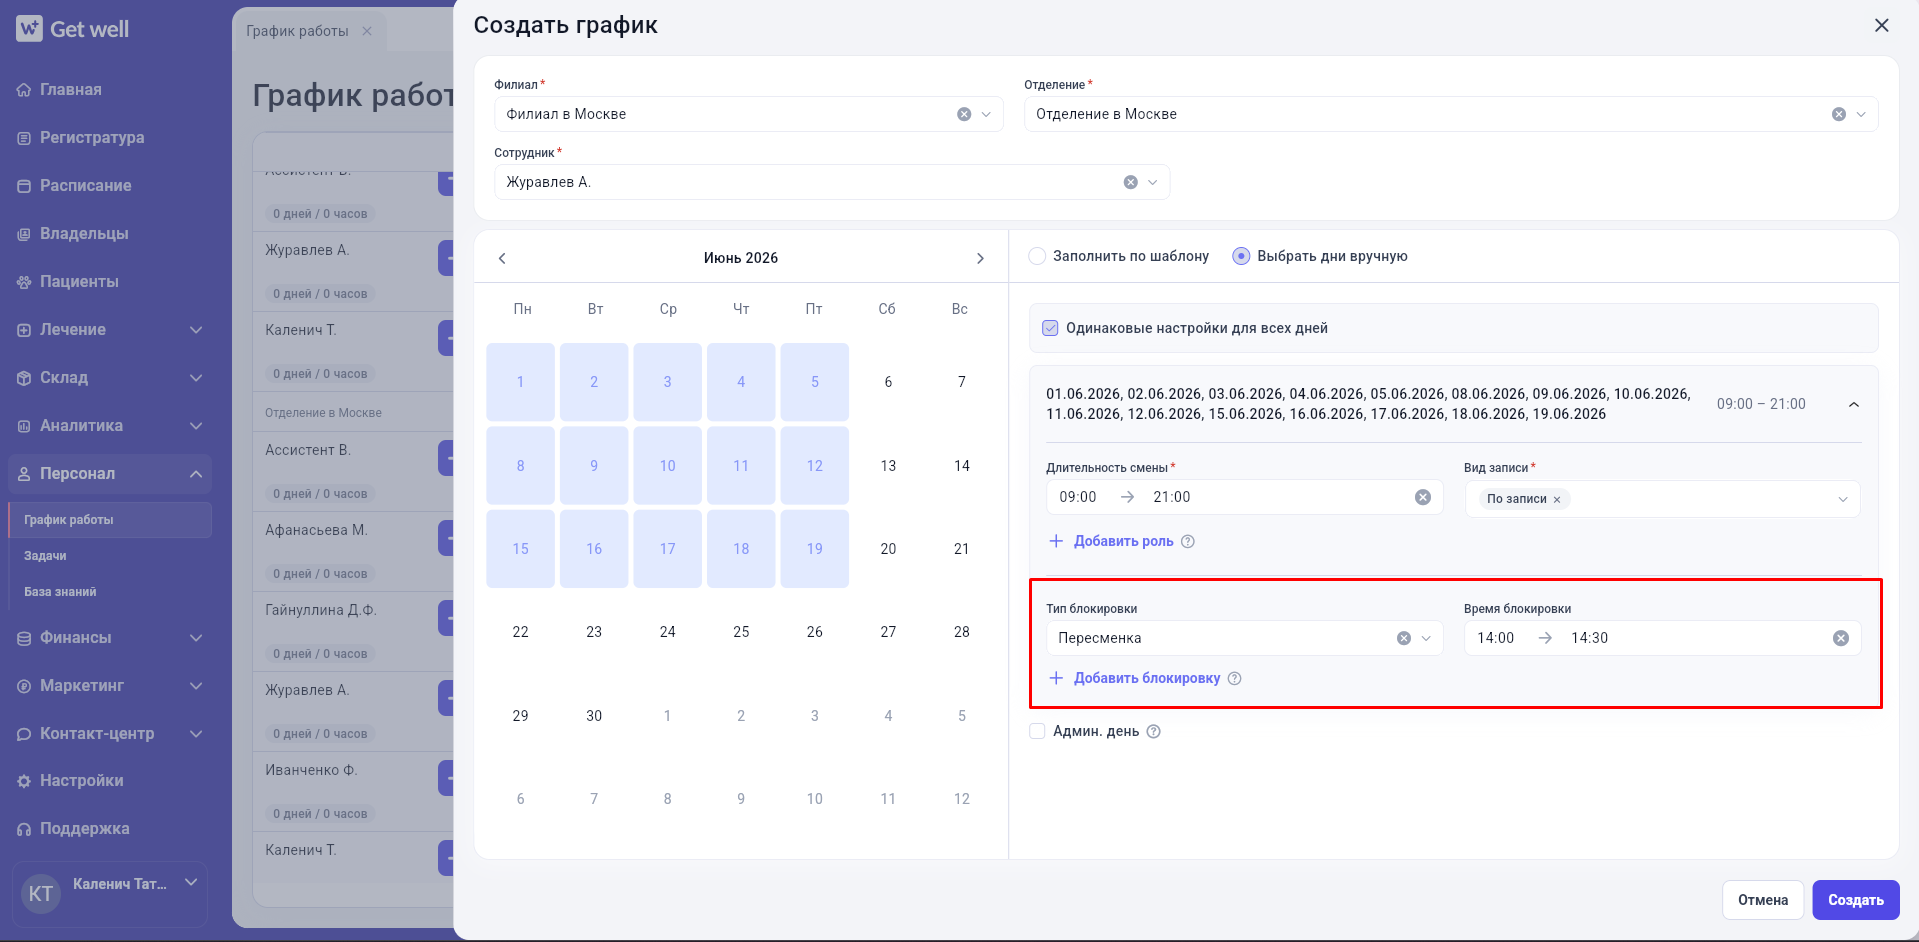Clear the Длительность смены time range
1919x942 pixels.
click(1422, 497)
